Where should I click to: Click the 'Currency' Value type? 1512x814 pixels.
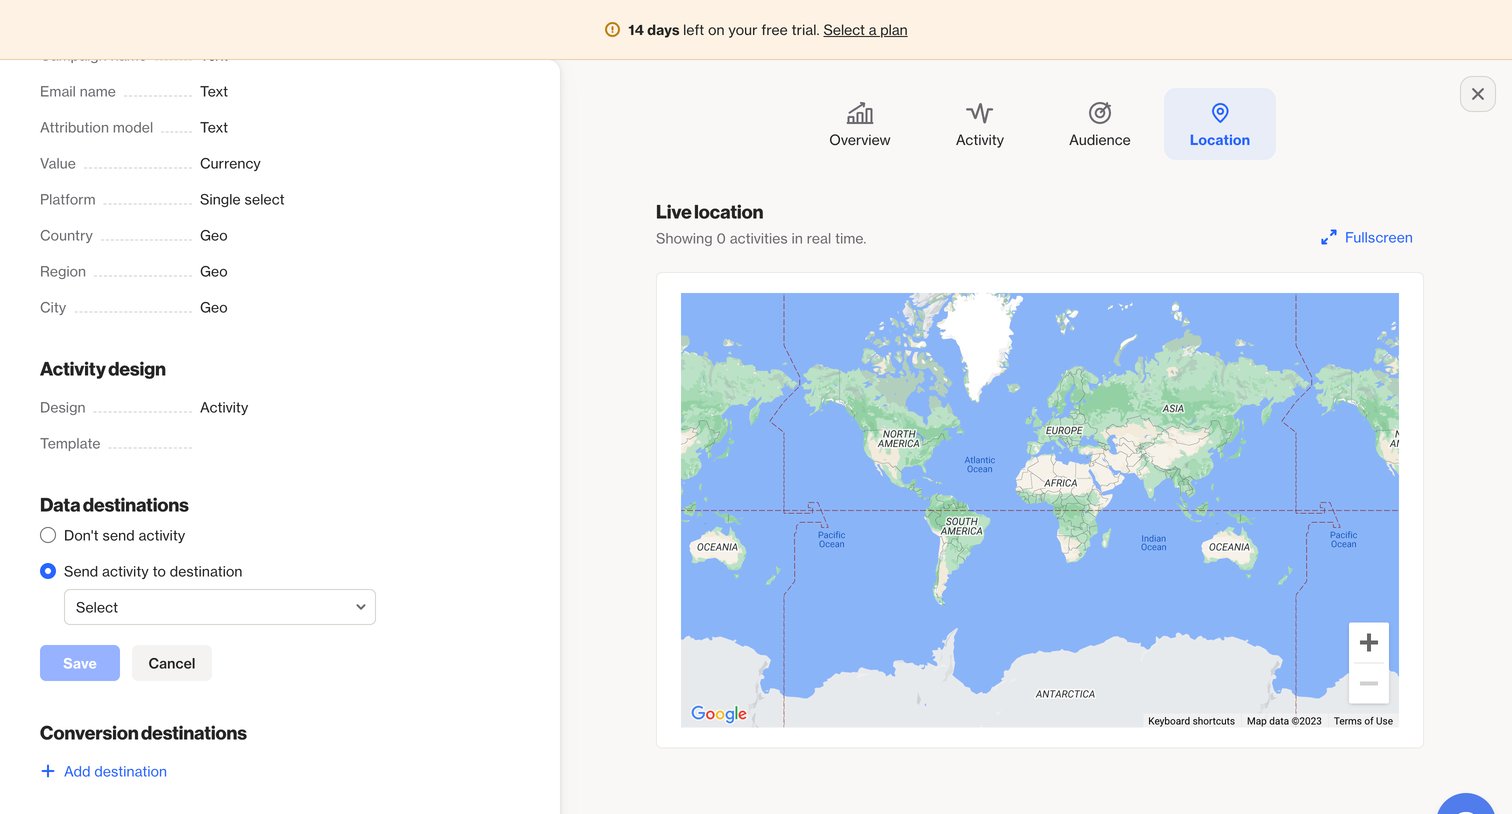click(230, 163)
